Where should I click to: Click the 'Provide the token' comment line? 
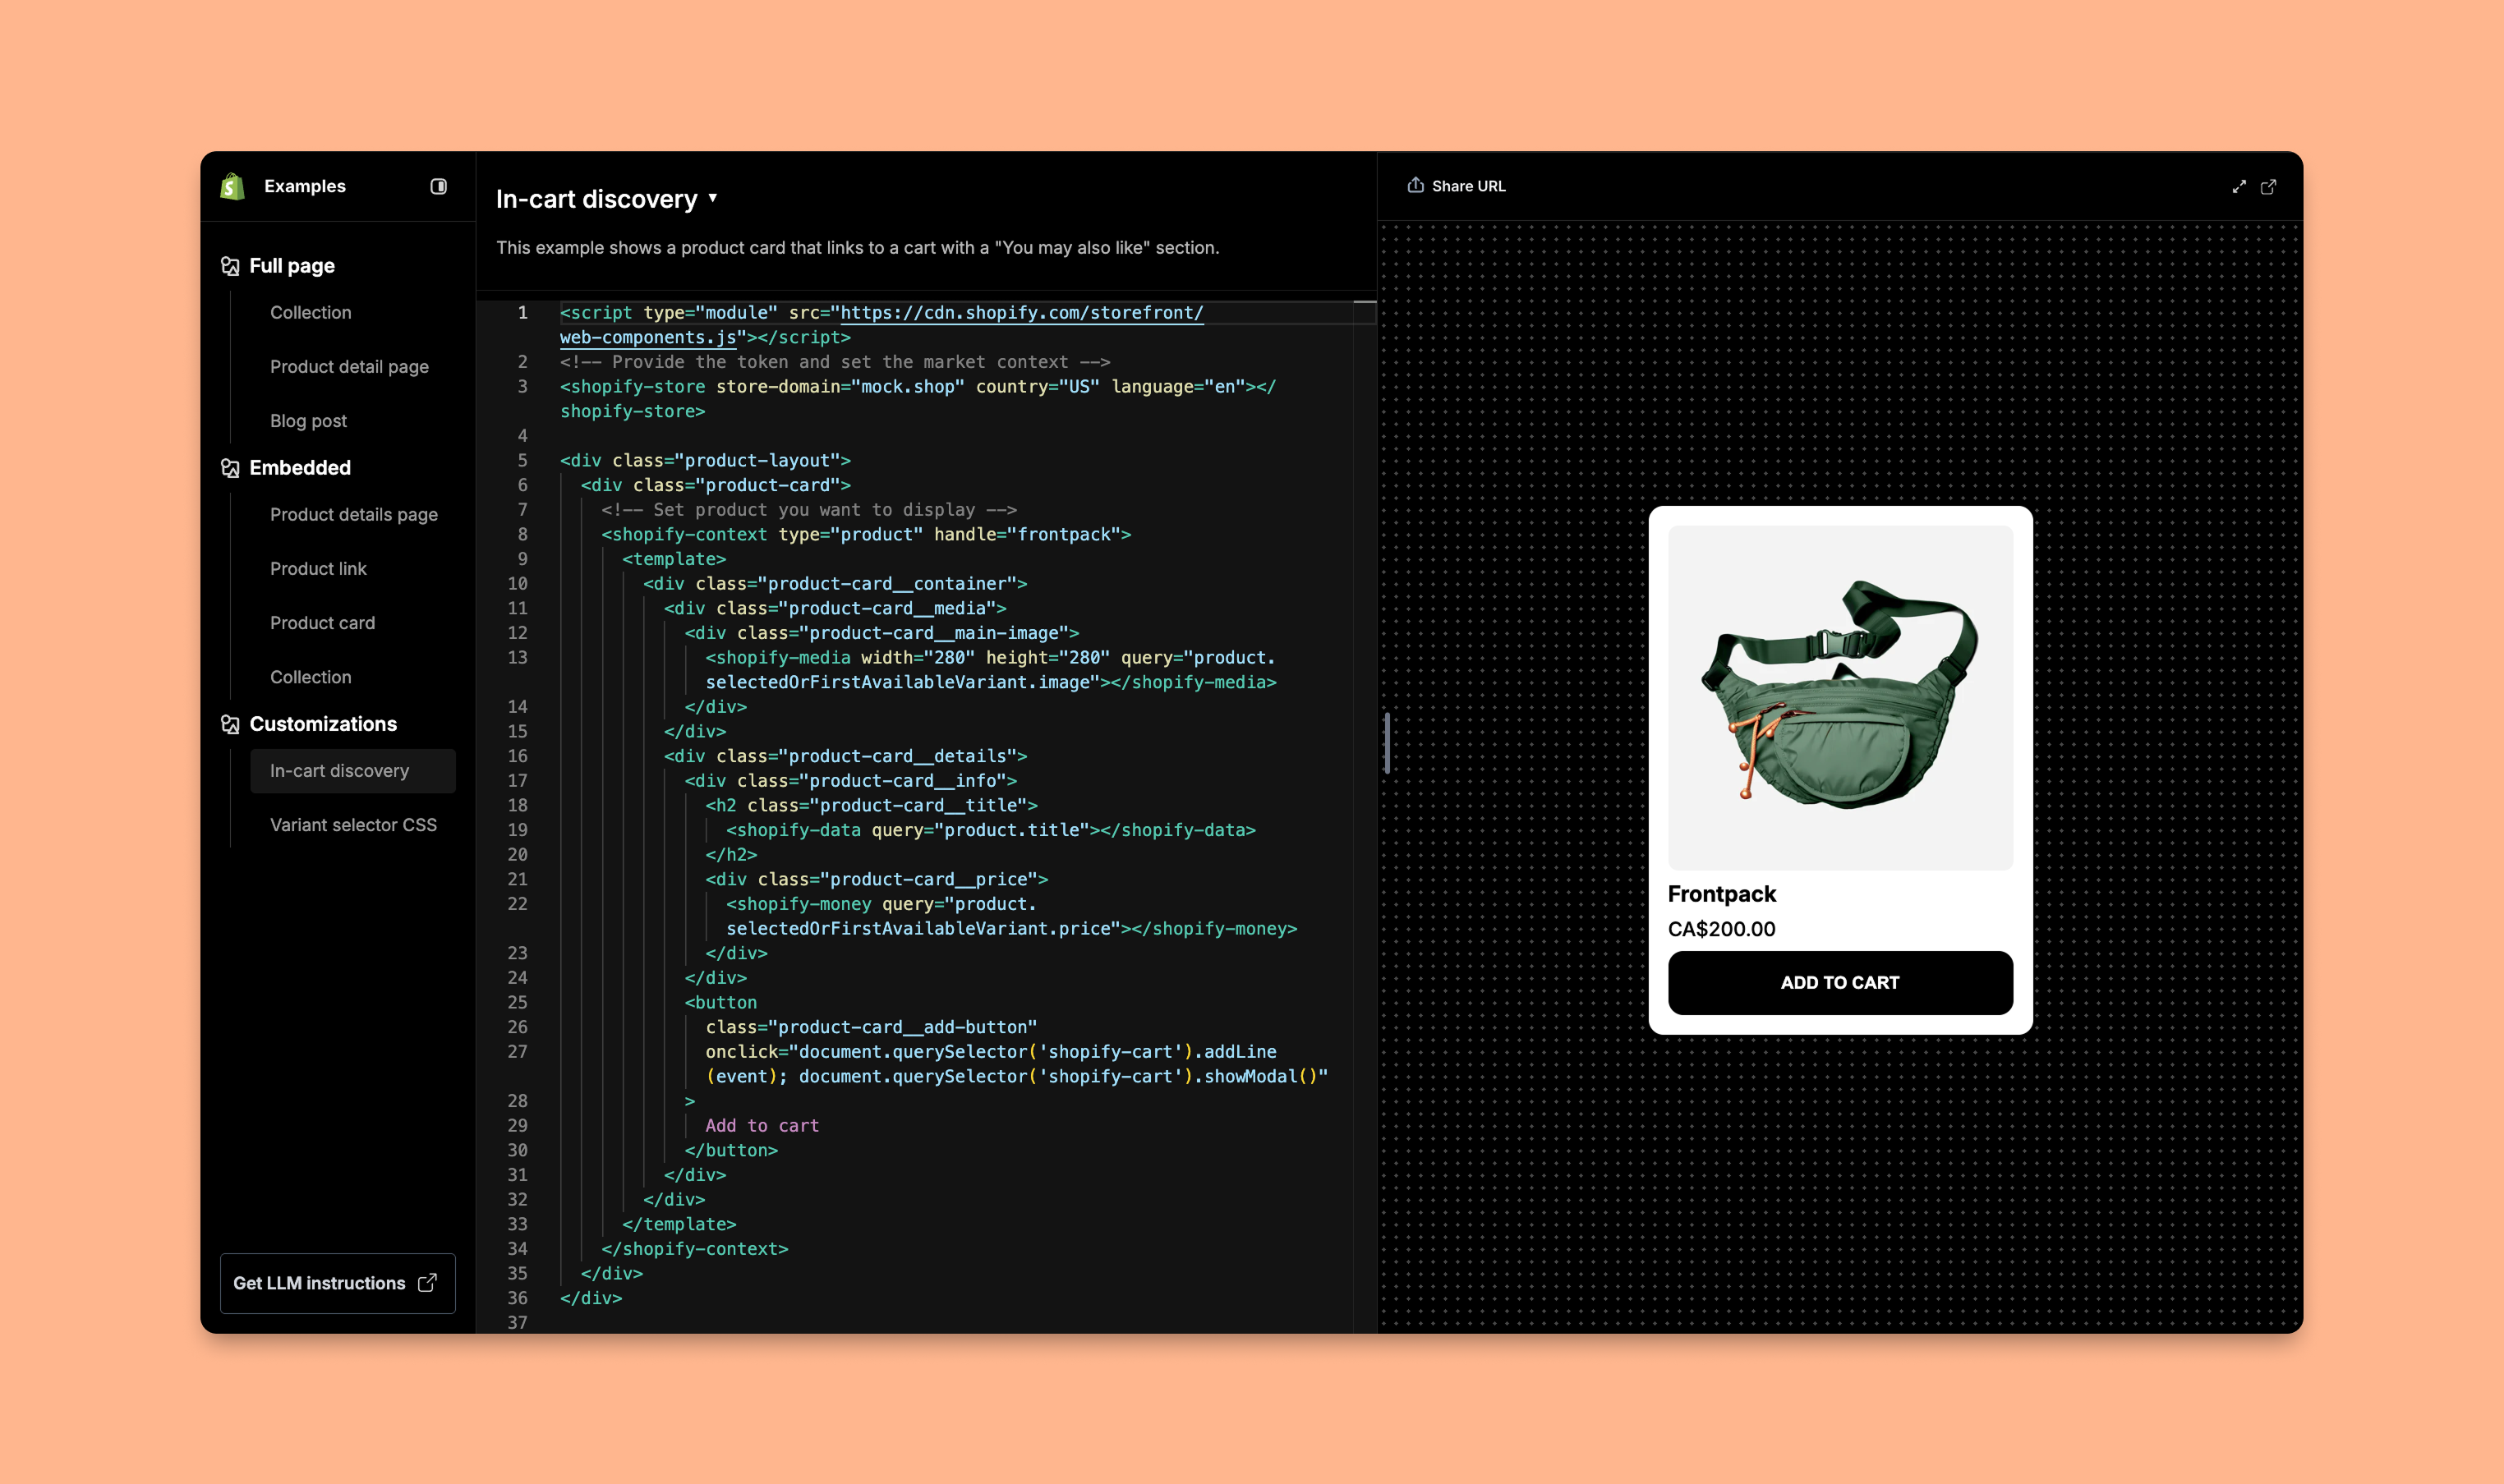835,362
